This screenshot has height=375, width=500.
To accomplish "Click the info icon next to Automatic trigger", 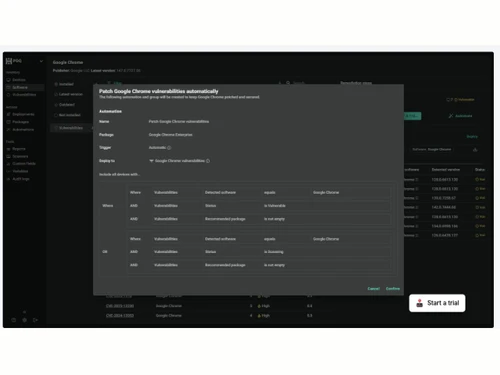I will 169,148.
